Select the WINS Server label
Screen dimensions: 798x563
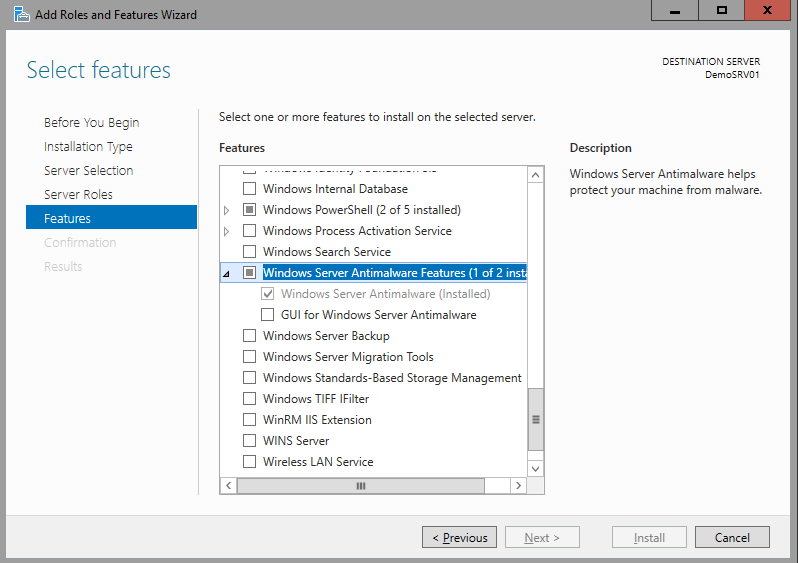click(296, 440)
